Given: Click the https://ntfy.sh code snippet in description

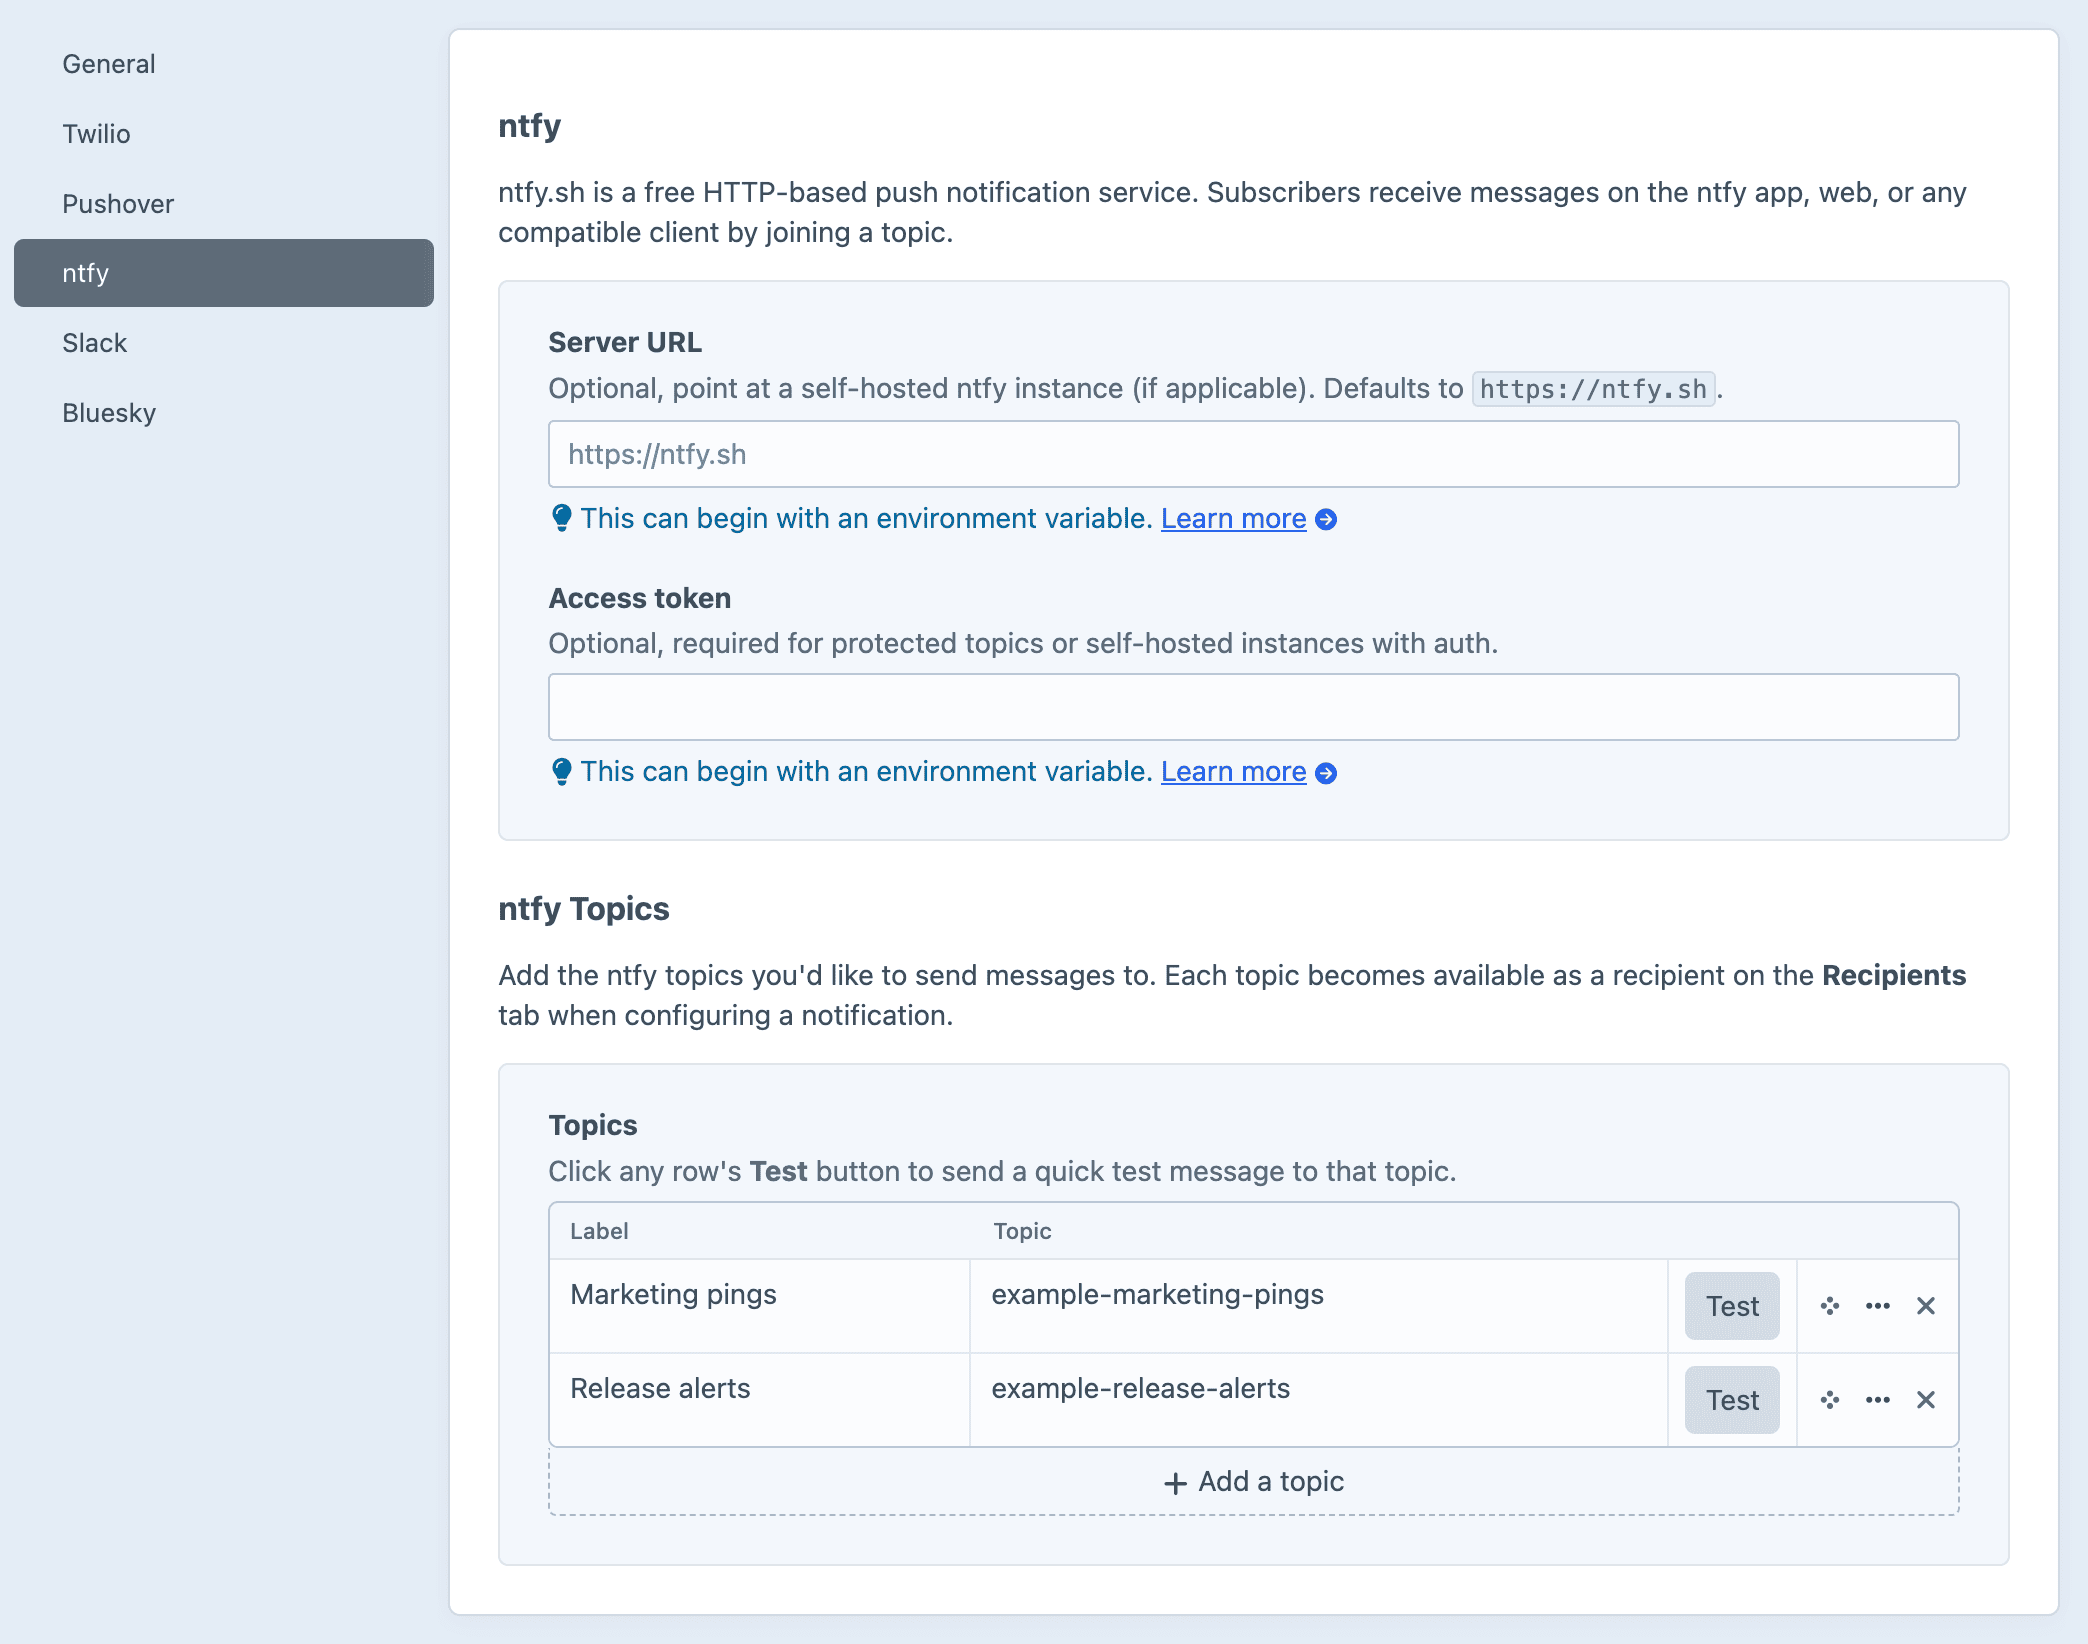Looking at the screenshot, I should [x=1593, y=389].
